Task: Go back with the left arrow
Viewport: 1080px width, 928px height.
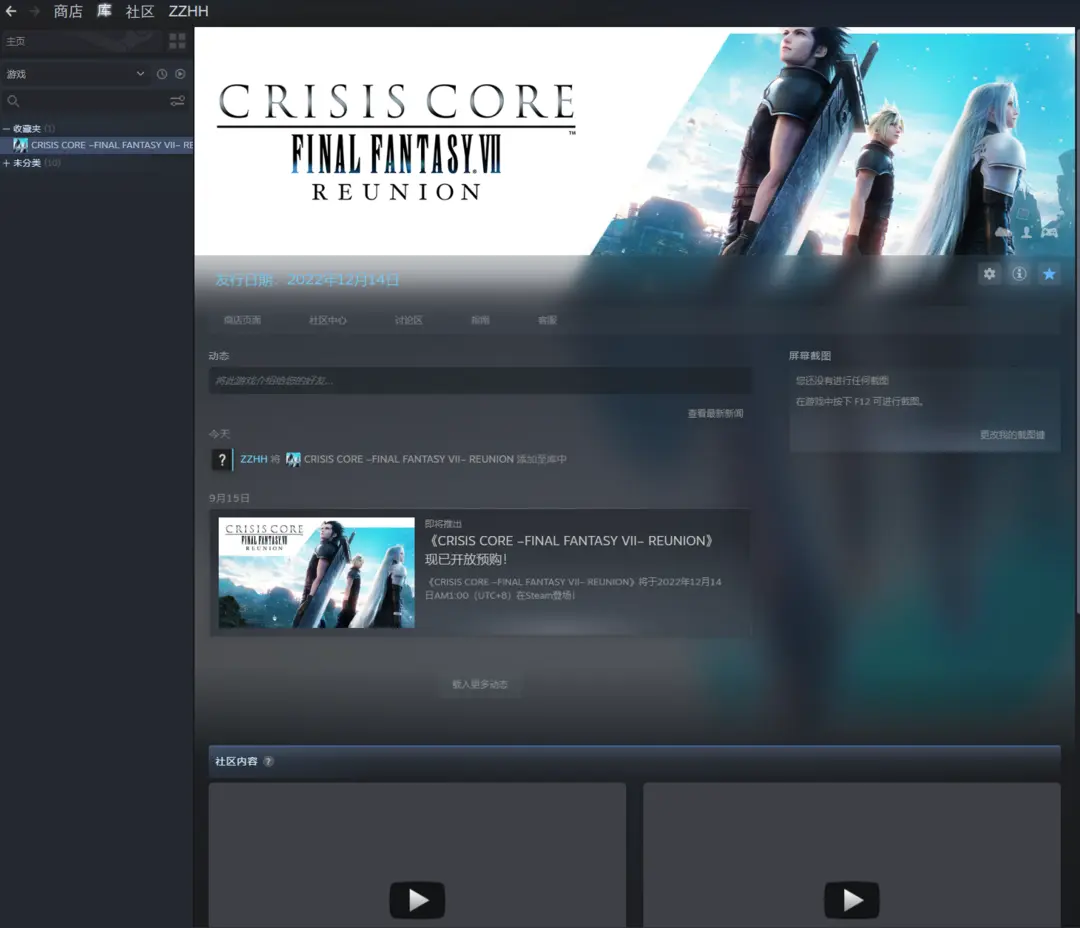Action: tap(11, 11)
